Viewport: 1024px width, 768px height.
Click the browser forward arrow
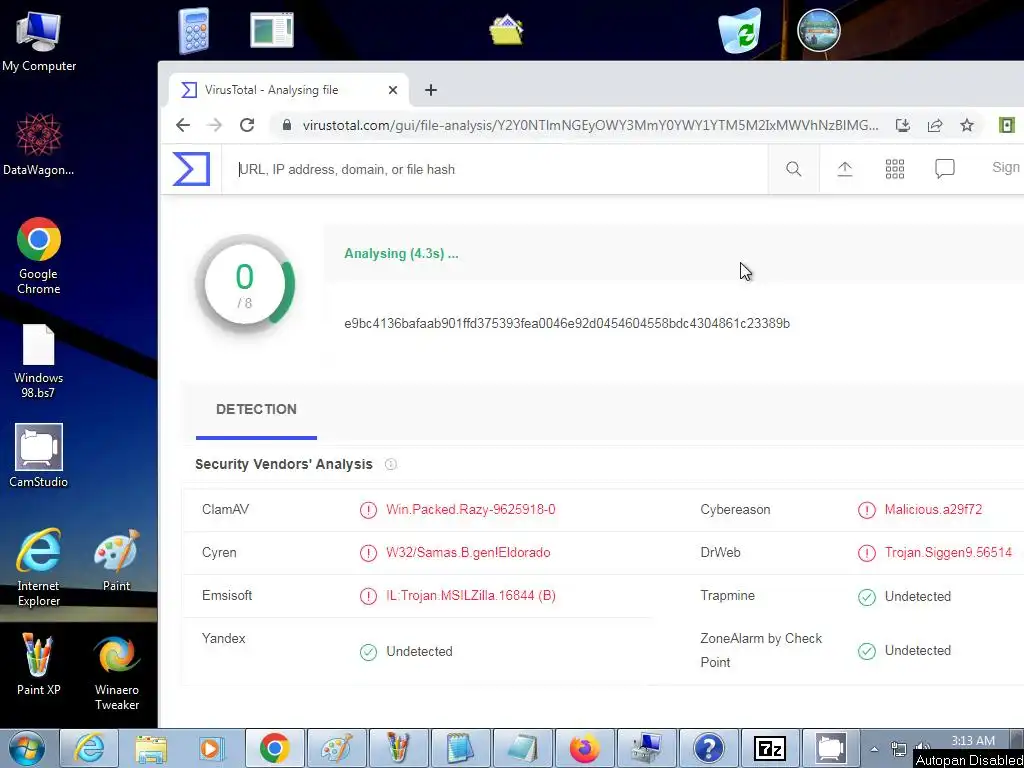pyautogui.click(x=214, y=125)
